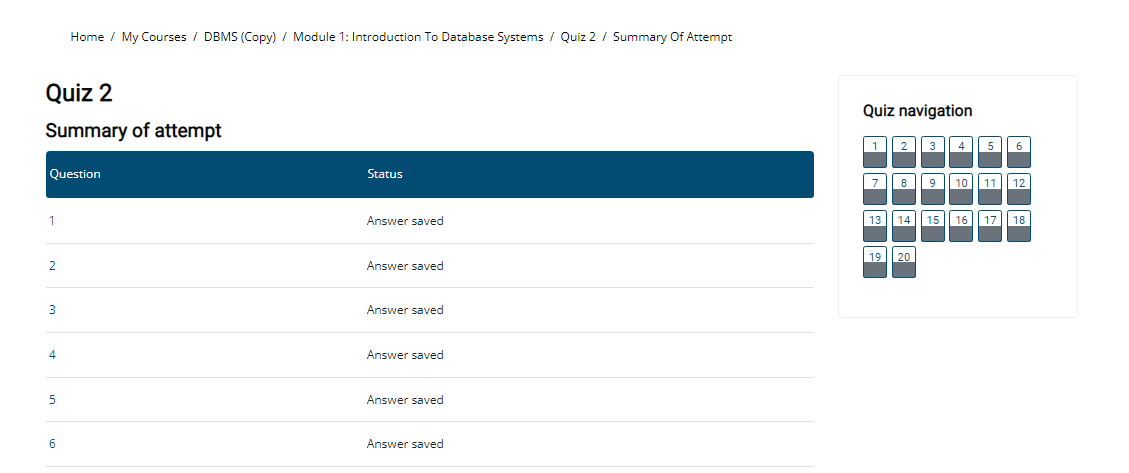Viewport: 1129px width, 473px height.
Task: Click question 4 navigation tile
Action: 961,152
